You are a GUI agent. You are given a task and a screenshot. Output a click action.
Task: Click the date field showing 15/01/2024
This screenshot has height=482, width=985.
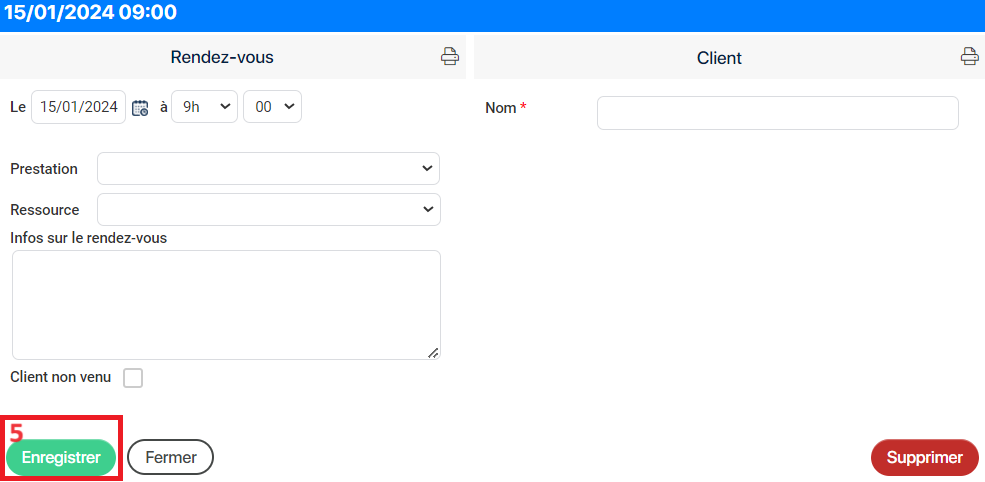79,107
